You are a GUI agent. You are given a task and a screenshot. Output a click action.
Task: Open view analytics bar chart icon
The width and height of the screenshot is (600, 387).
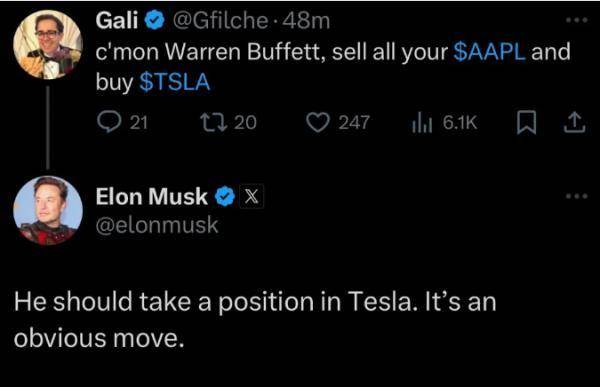point(422,122)
